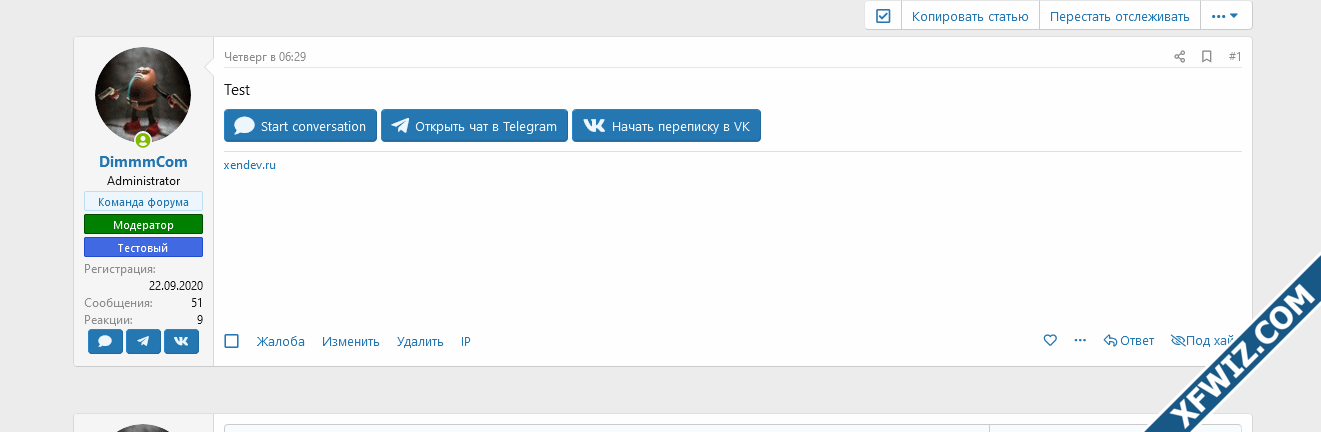Image resolution: width=1321 pixels, height=432 pixels.
Task: Tick the post selection checkbox near Жалоба
Action: [x=232, y=341]
